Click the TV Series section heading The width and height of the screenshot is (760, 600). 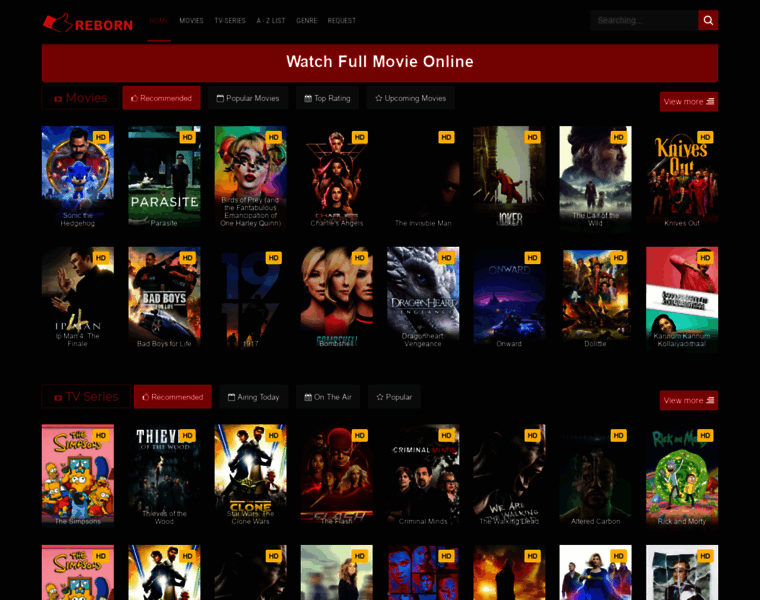[x=86, y=397]
